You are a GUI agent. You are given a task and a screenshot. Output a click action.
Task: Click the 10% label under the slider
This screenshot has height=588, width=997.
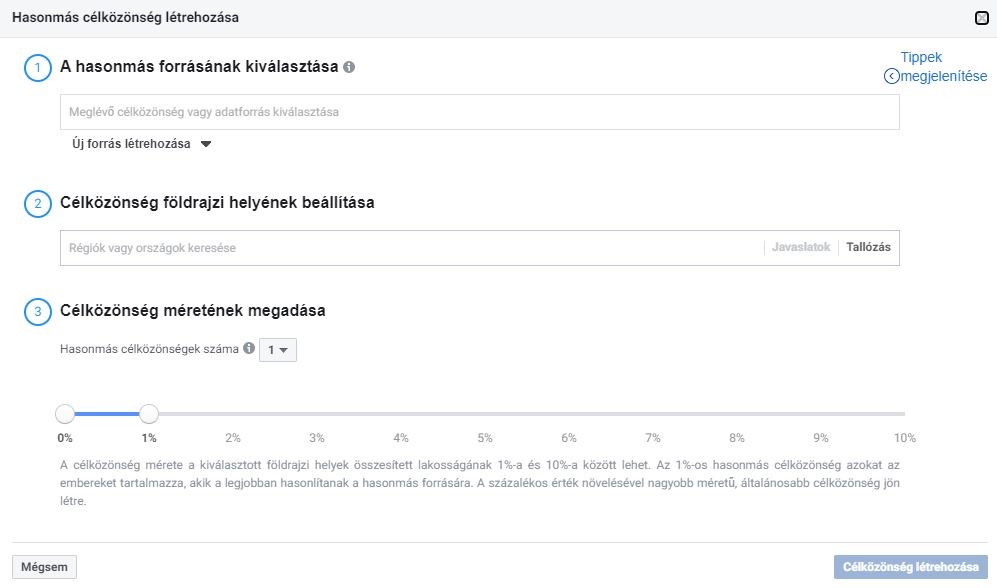pyautogui.click(x=904, y=438)
